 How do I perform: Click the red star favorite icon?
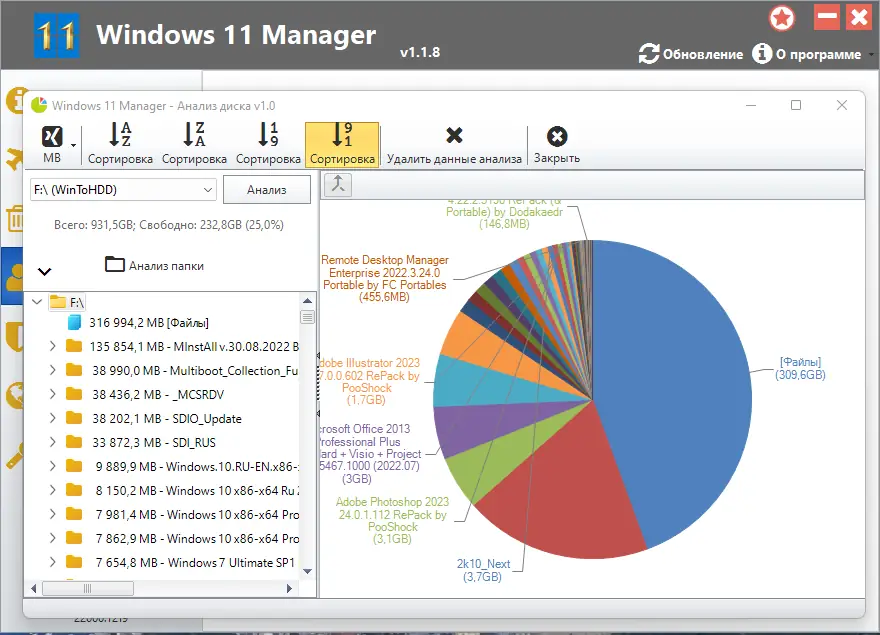coord(782,18)
